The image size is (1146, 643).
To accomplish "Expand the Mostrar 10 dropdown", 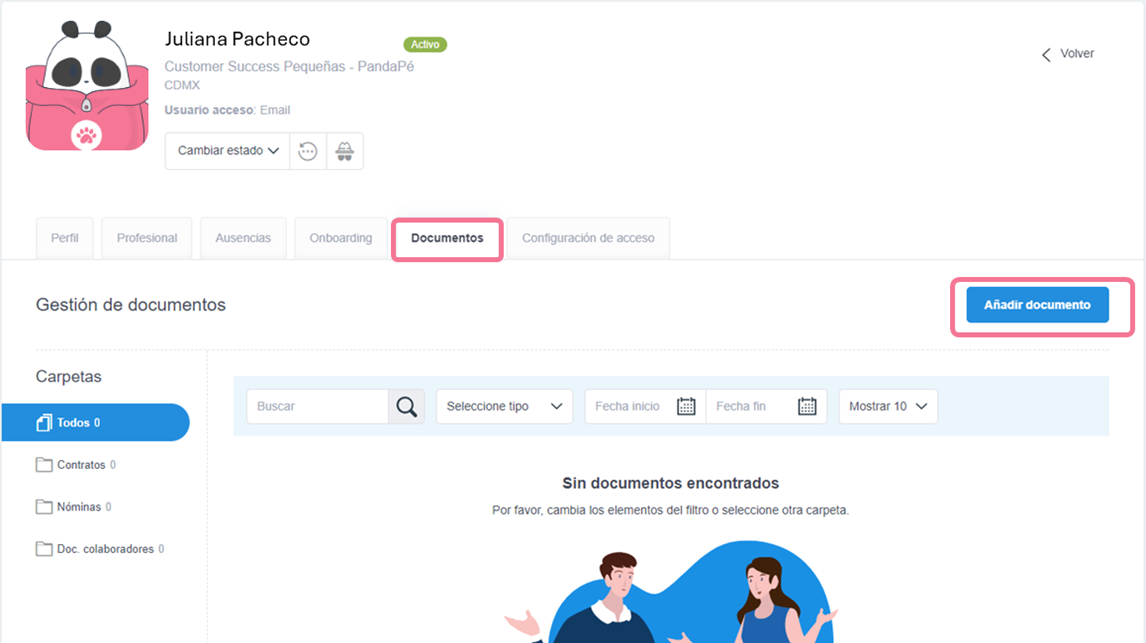I will point(887,406).
